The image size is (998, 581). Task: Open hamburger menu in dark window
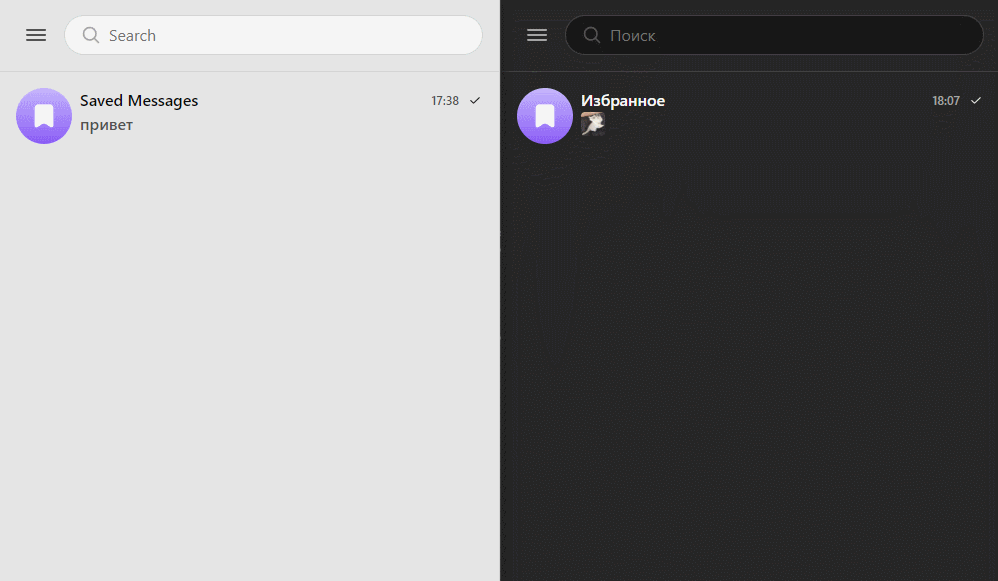click(x=537, y=35)
